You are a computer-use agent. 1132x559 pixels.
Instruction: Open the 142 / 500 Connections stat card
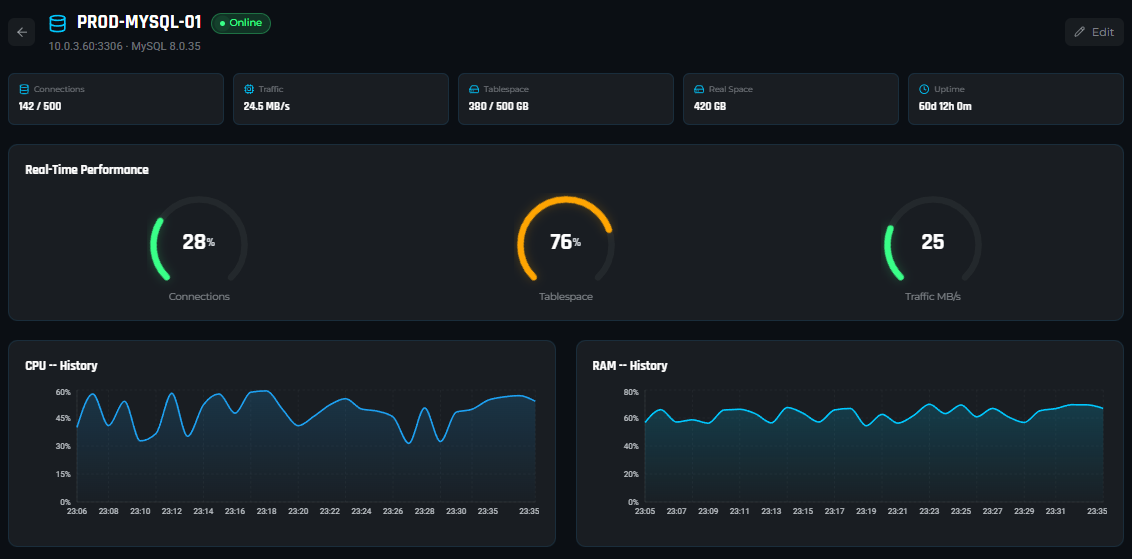tap(115, 98)
